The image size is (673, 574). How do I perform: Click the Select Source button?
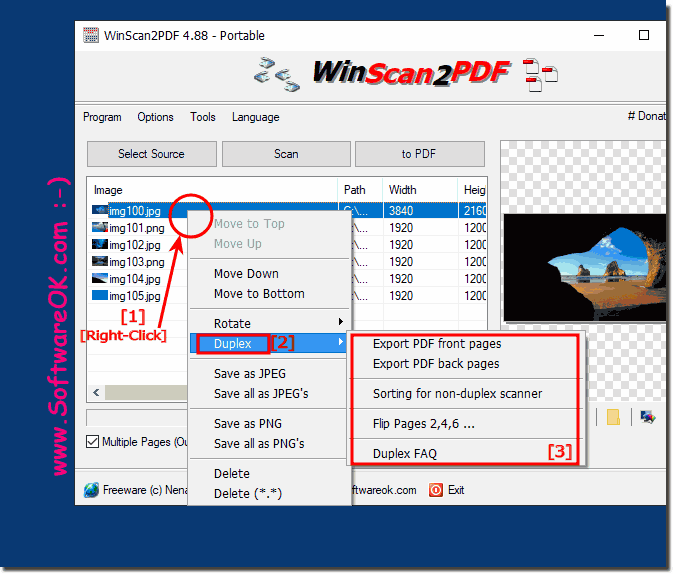point(152,154)
